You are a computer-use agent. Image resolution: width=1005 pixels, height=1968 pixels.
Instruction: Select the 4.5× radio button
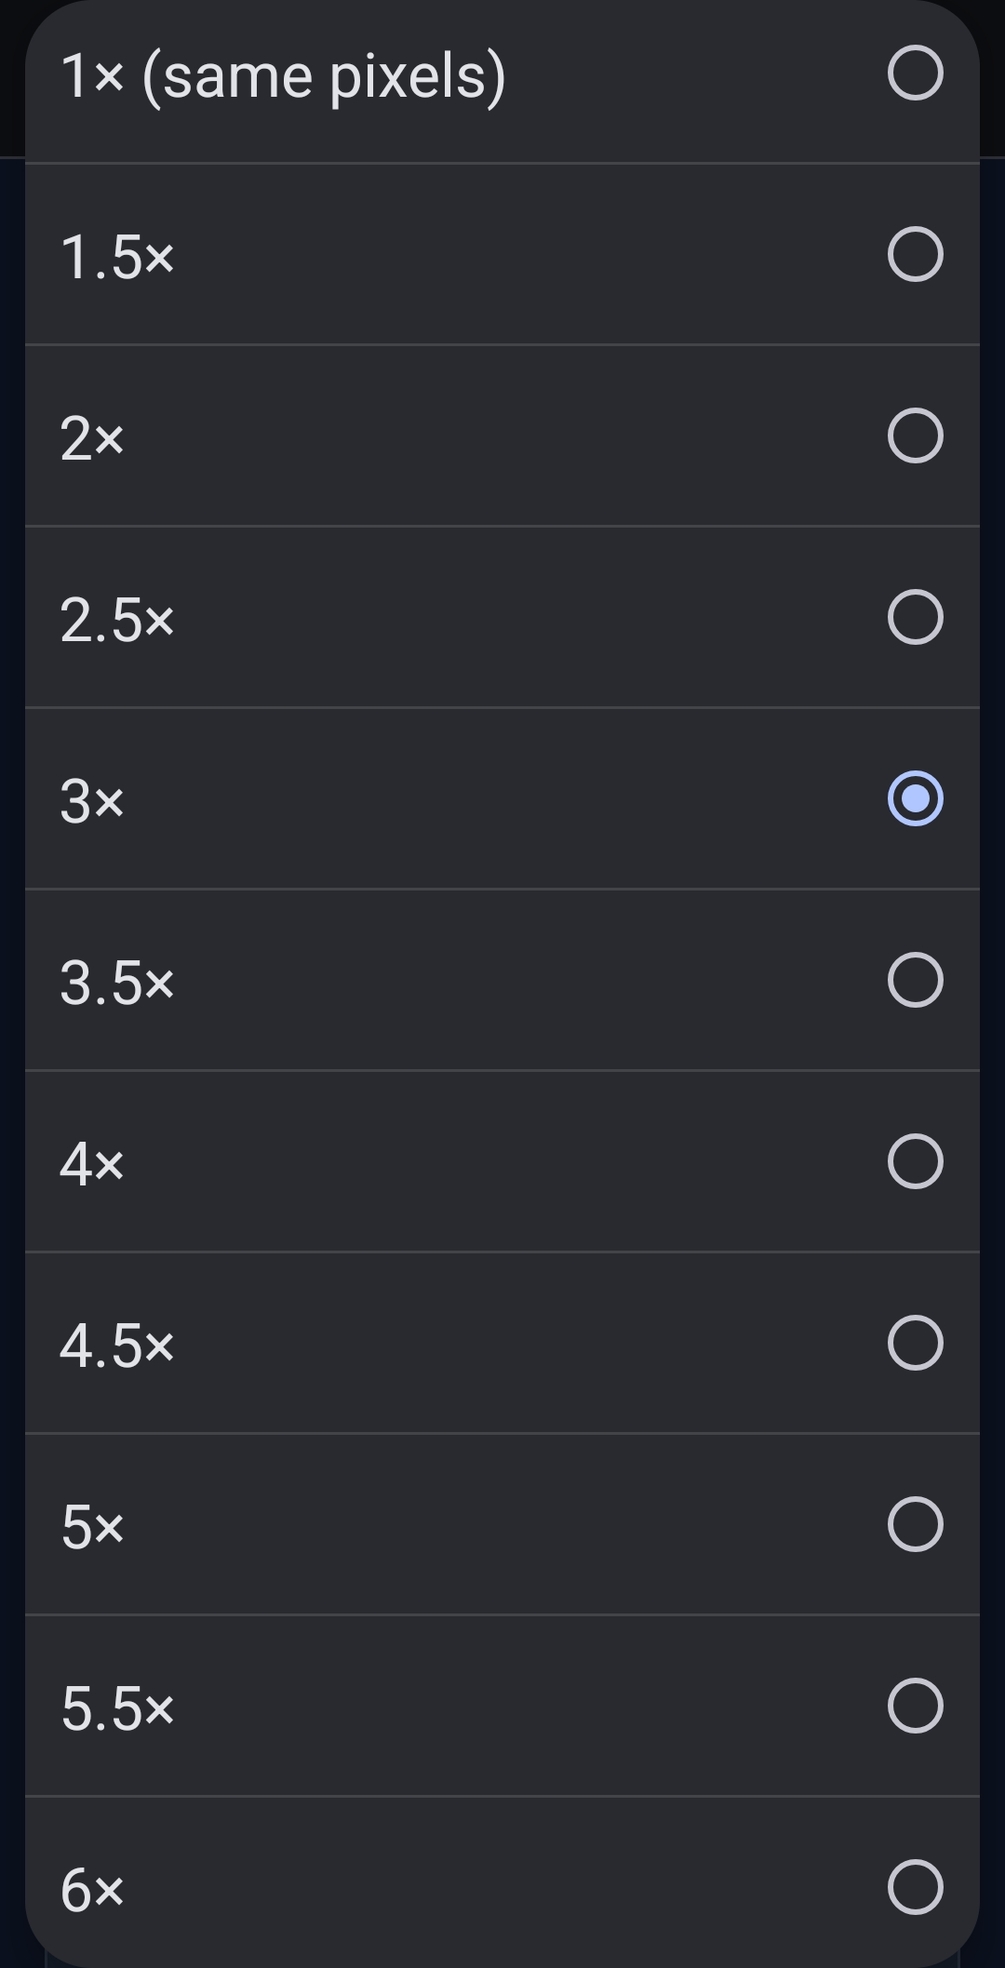pyautogui.click(x=915, y=1343)
